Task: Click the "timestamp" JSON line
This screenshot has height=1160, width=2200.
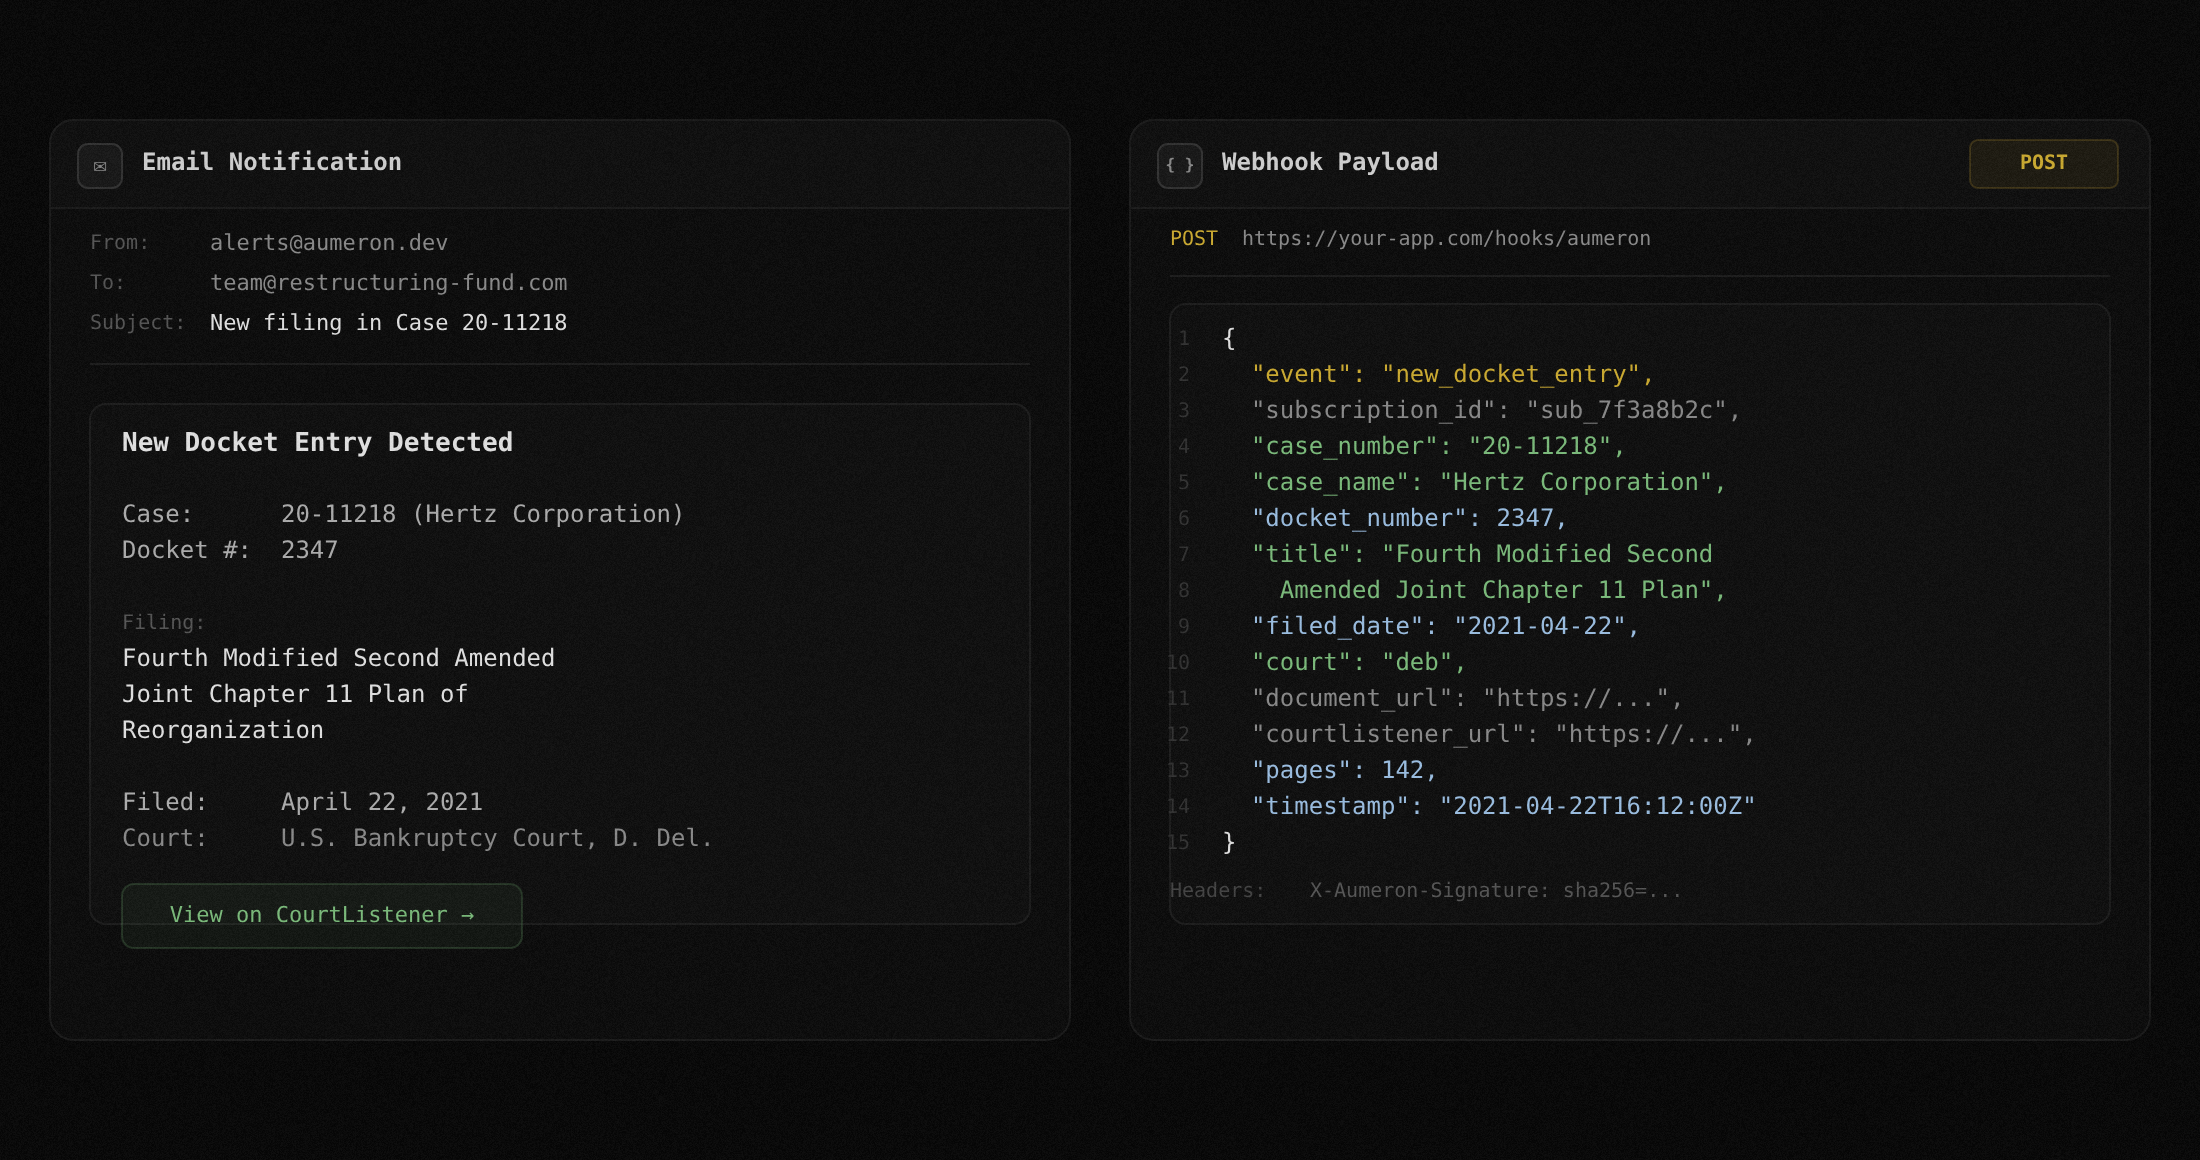Action: point(1503,806)
